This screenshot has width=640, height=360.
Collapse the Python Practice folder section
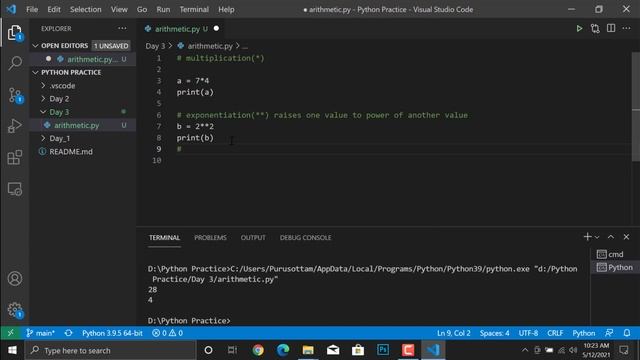pos(36,72)
